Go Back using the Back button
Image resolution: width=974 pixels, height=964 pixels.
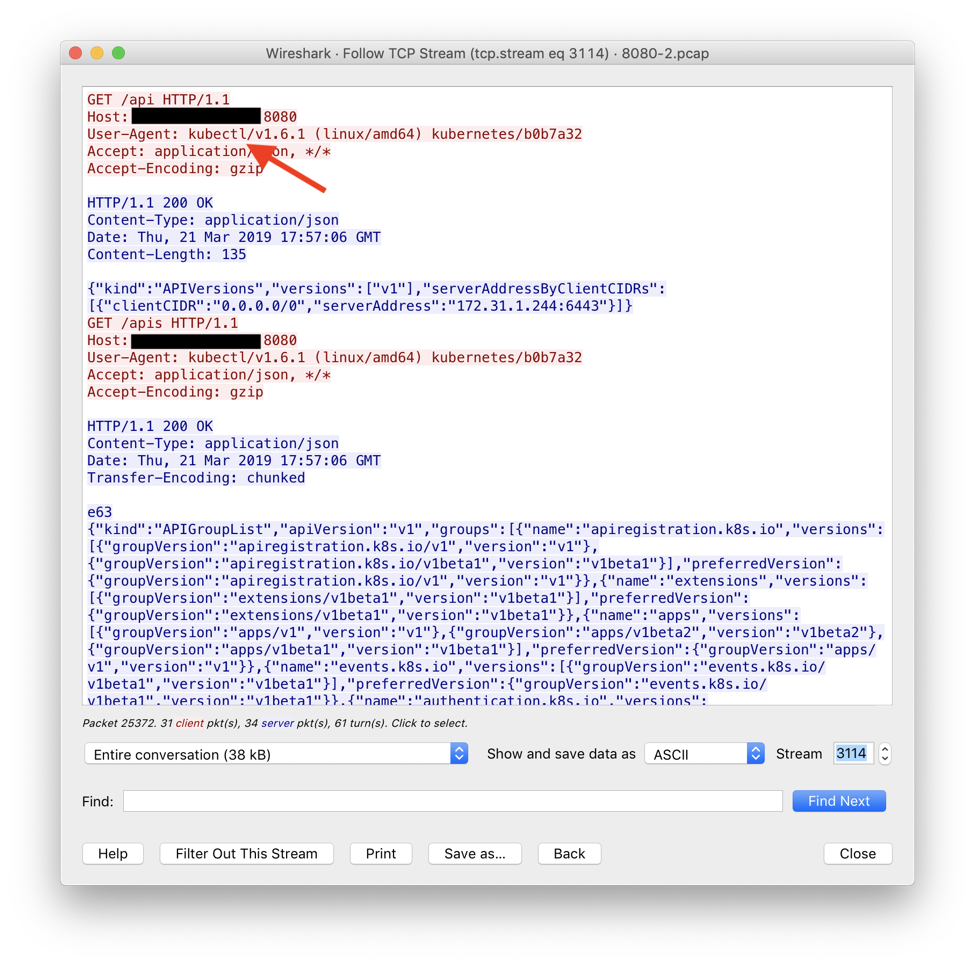click(569, 854)
